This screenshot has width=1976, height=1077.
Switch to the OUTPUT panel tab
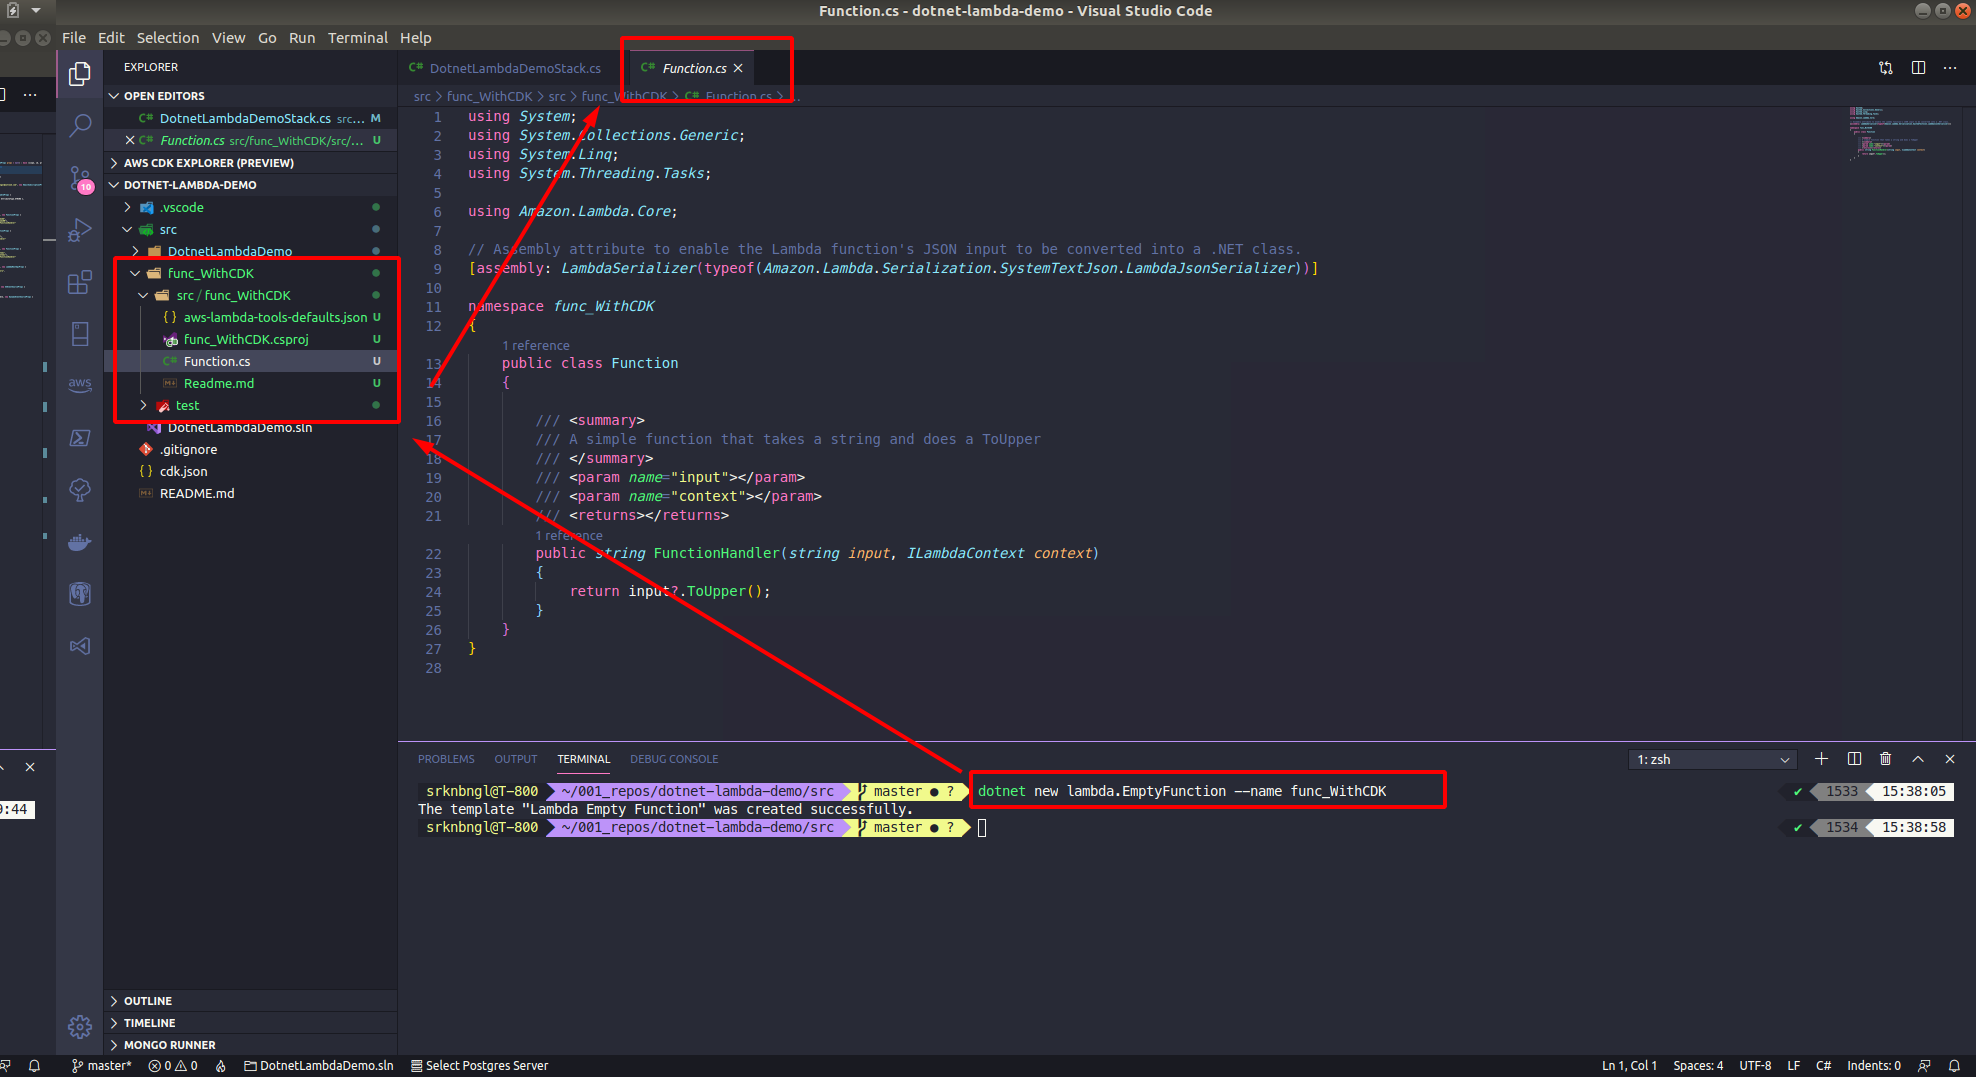click(x=516, y=759)
